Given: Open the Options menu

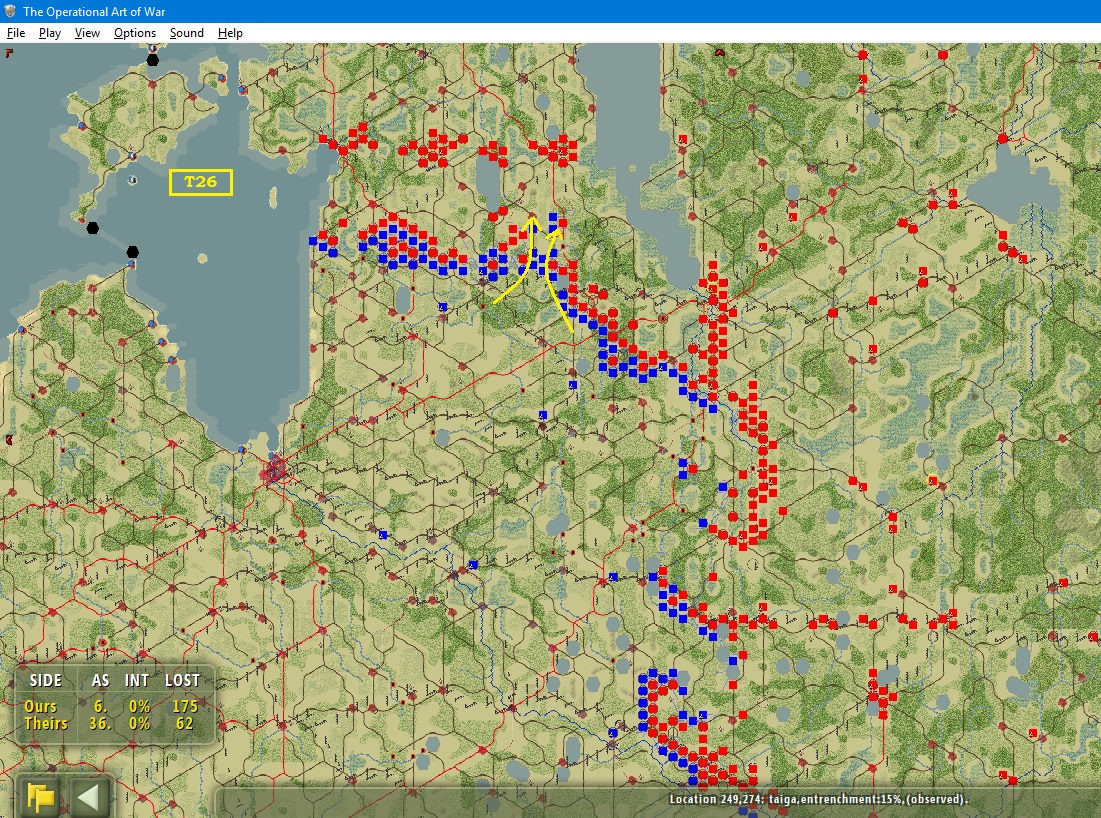Looking at the screenshot, I should click(135, 33).
